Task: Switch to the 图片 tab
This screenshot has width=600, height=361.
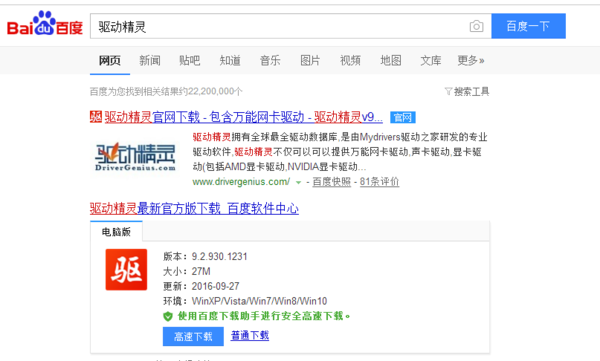Action: (x=310, y=60)
